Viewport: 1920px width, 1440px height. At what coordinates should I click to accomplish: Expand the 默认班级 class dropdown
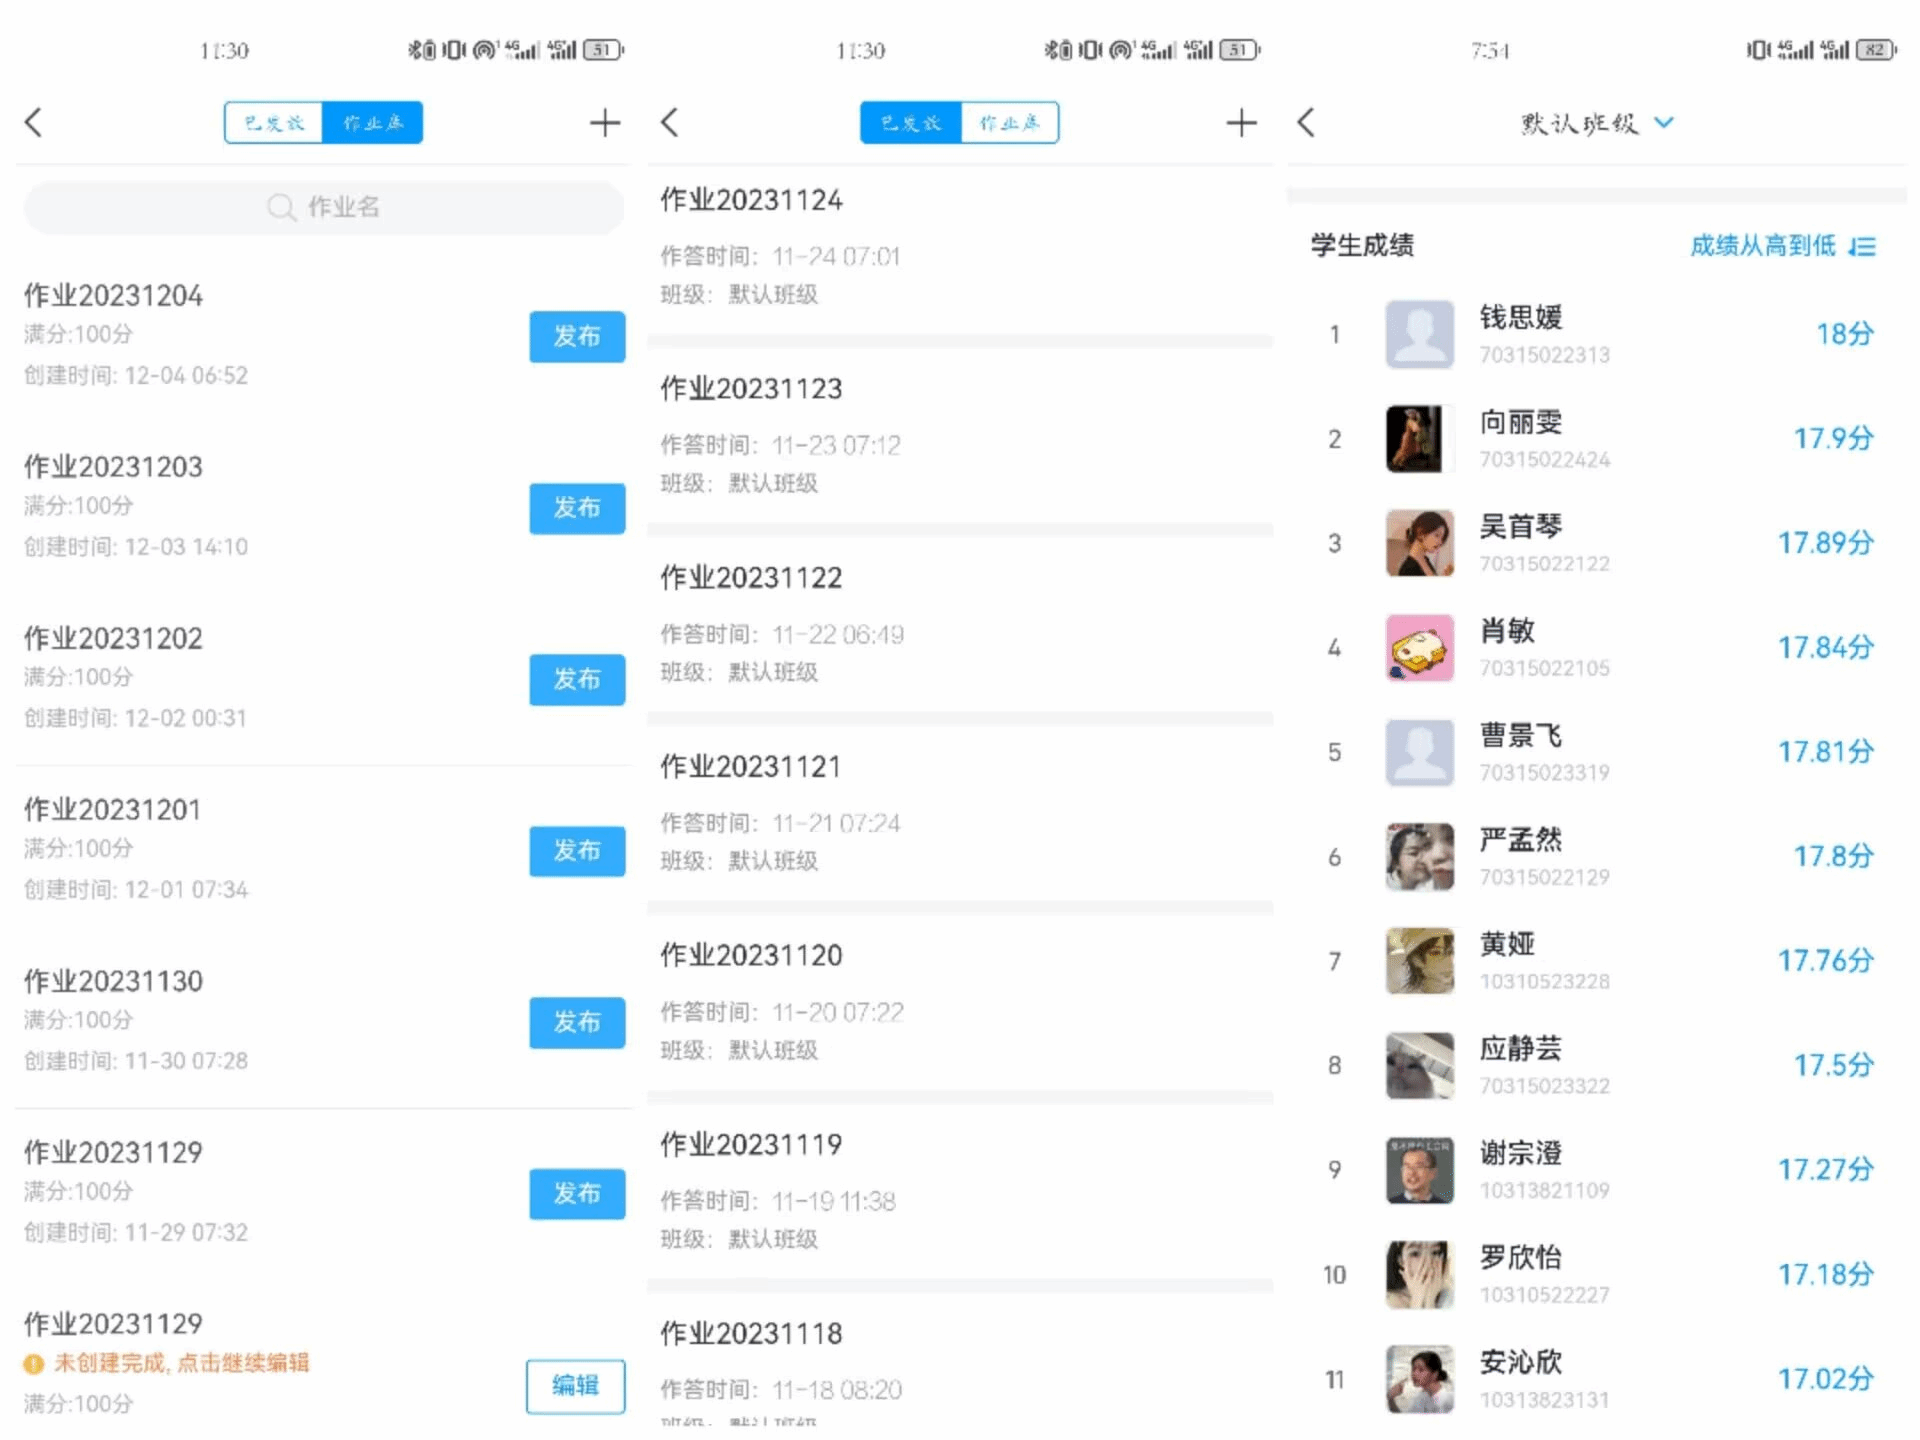coord(1580,123)
